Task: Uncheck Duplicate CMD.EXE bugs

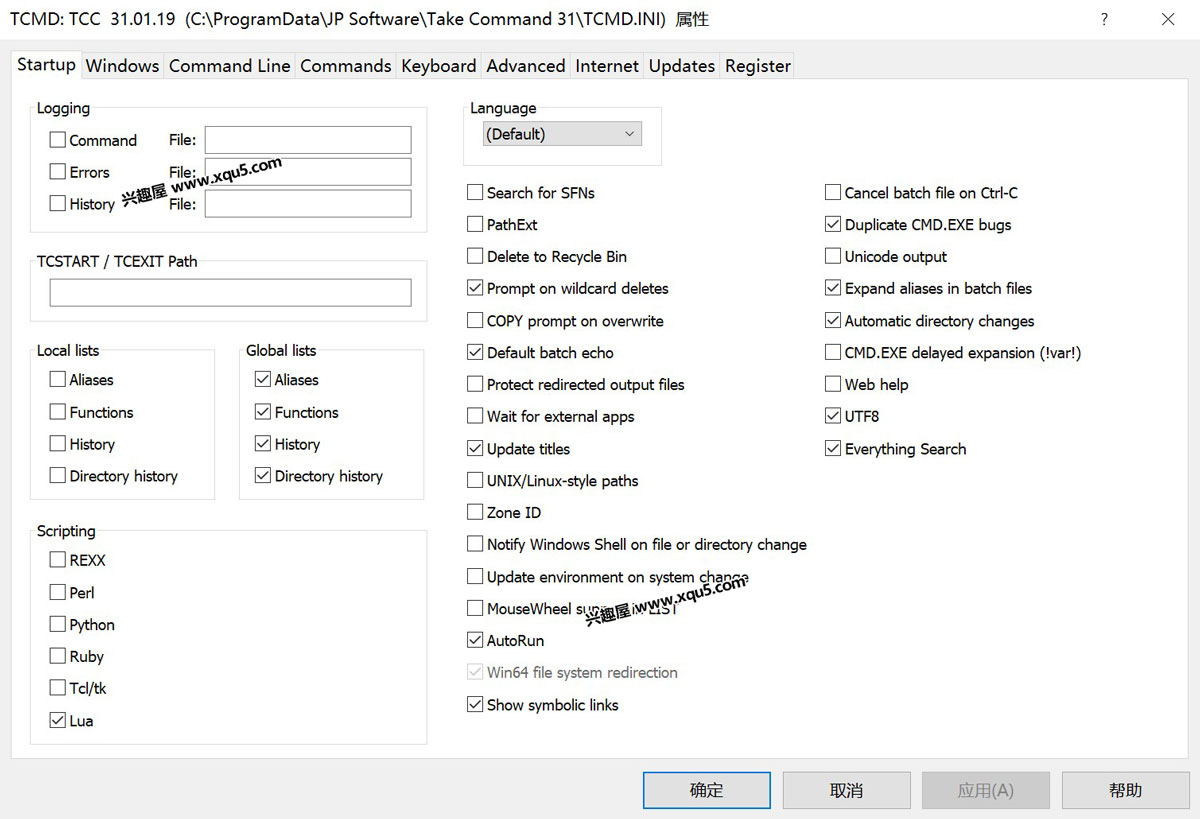Action: pos(833,224)
